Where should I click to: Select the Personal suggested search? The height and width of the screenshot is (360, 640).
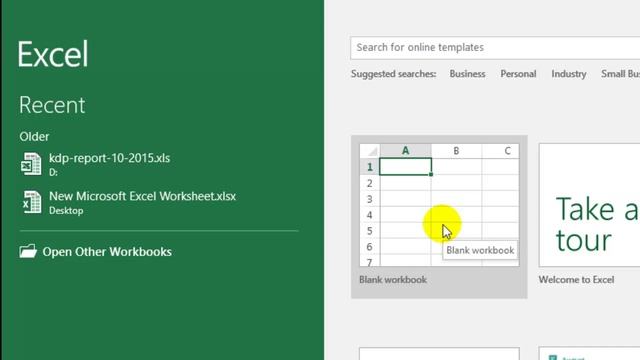coord(518,74)
